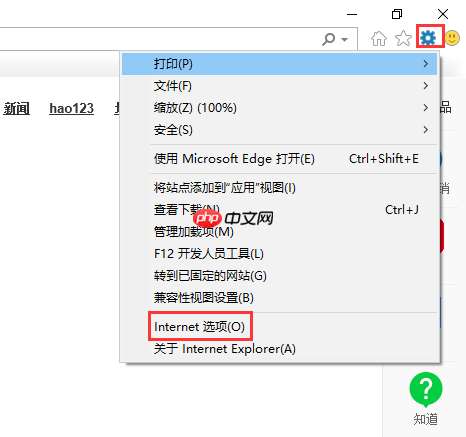Select 转到已固定的网站(G)
Image resolution: width=466 pixels, height=437 pixels.
pos(279,276)
